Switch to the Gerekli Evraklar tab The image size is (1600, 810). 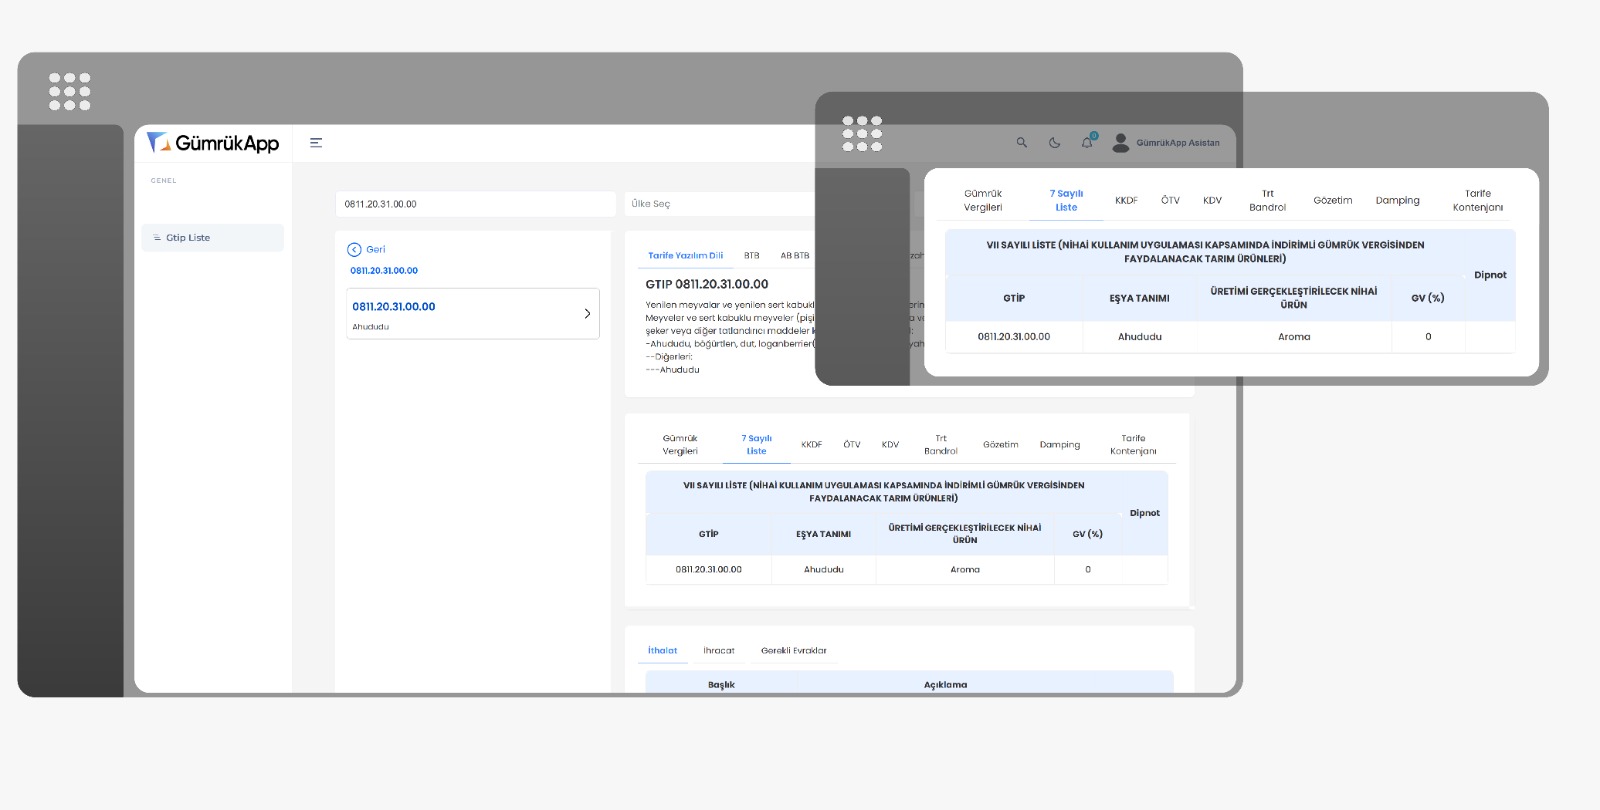[793, 651]
